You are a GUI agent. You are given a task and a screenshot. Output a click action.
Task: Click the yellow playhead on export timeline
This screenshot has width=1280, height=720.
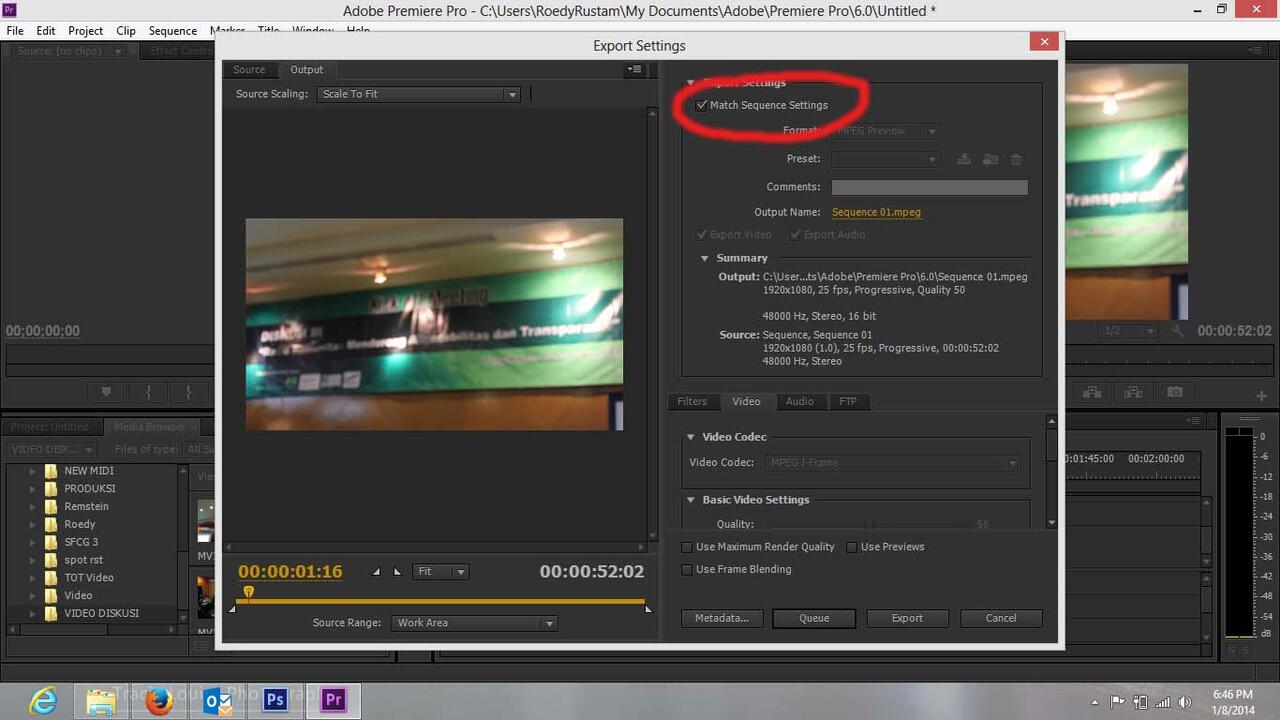(249, 592)
